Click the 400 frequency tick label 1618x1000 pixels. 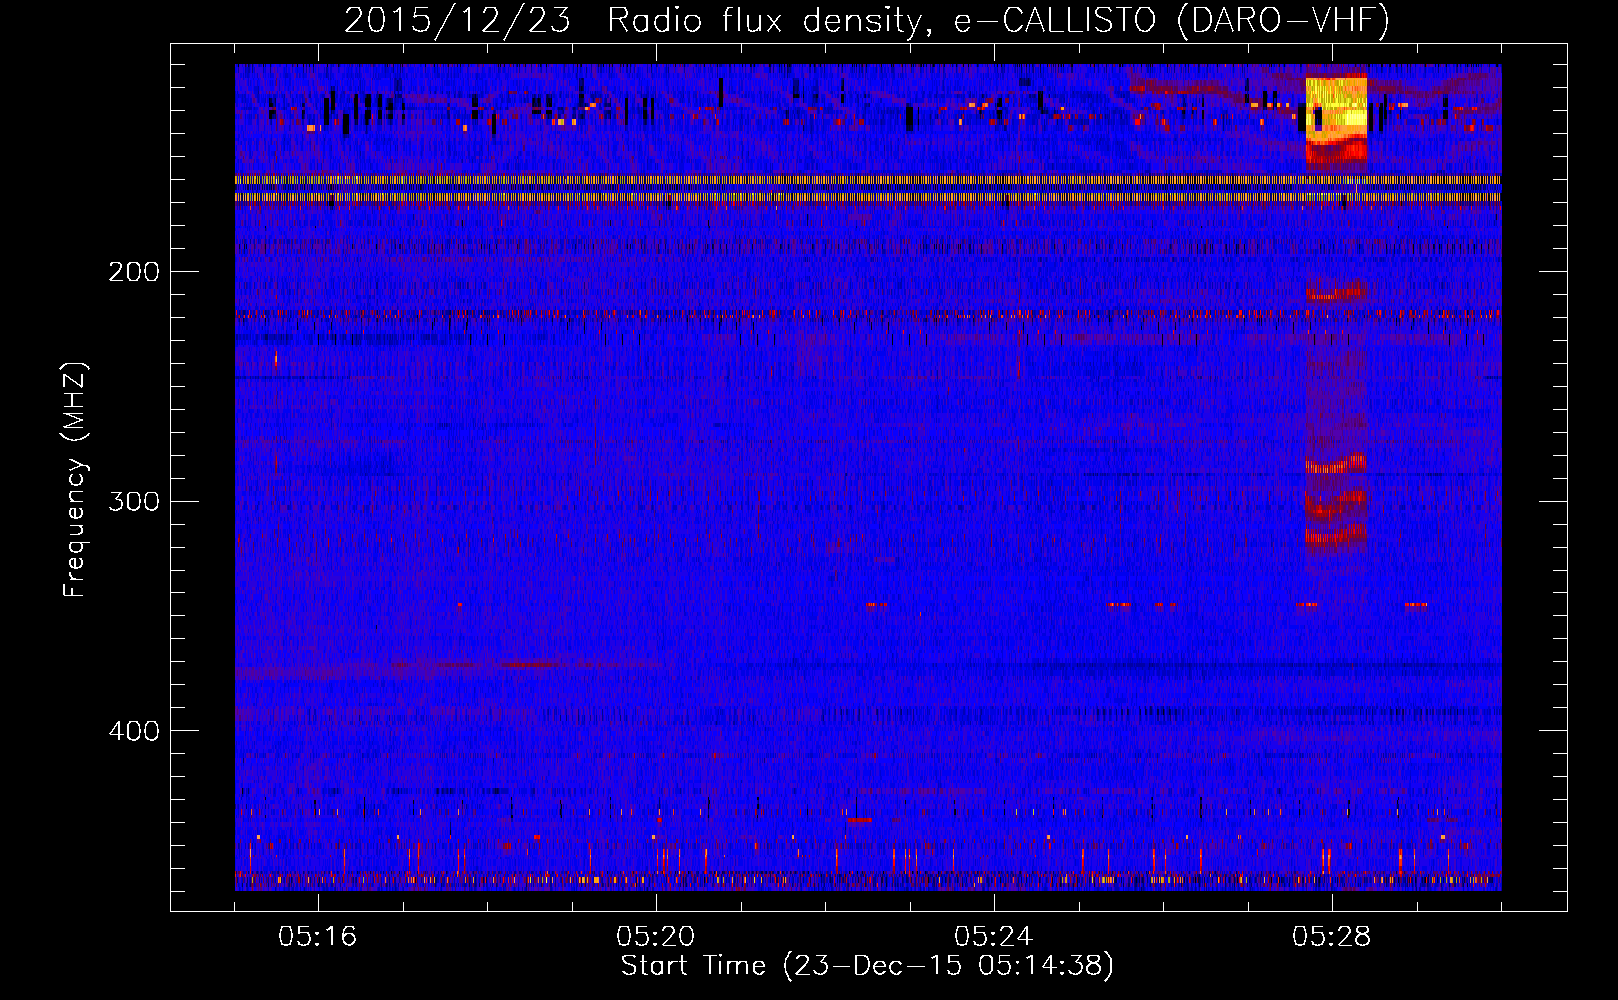[133, 731]
